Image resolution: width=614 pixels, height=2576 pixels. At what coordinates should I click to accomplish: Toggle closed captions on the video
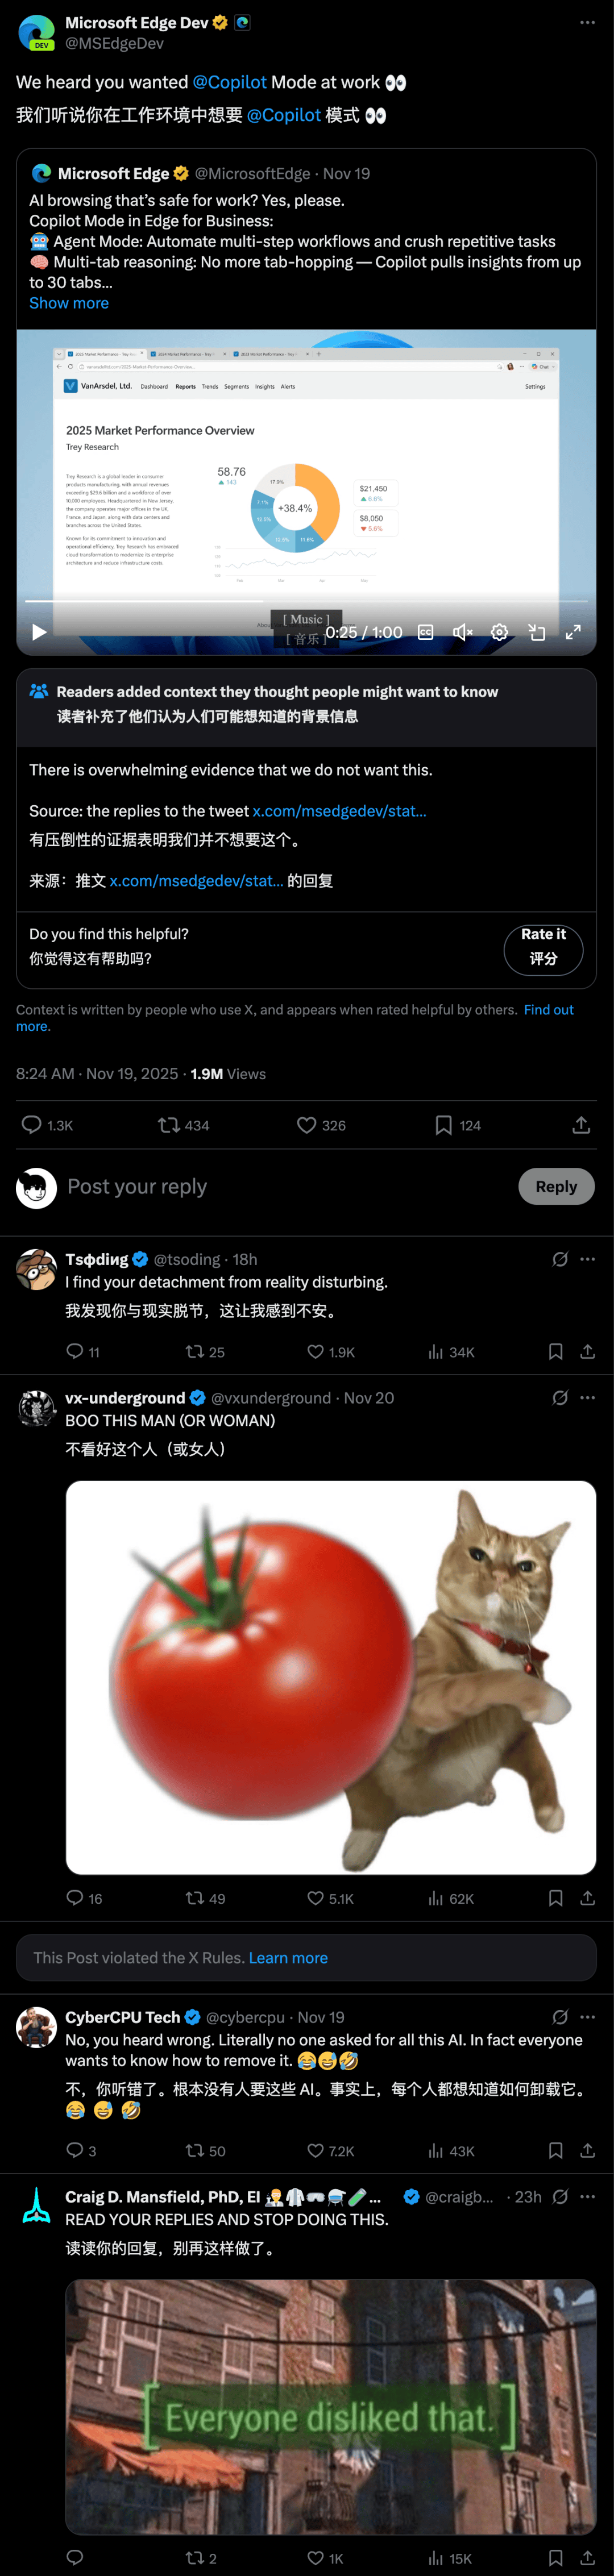click(x=425, y=632)
